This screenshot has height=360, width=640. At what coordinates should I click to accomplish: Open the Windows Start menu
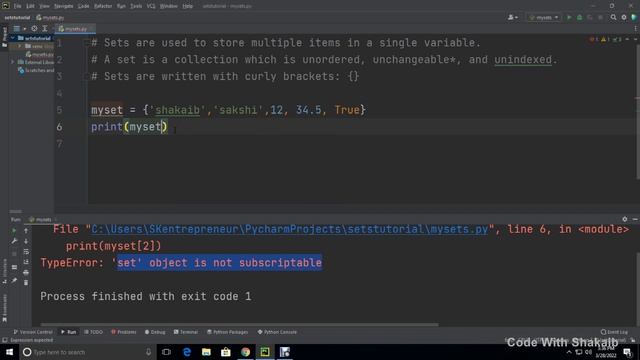pos(9,352)
